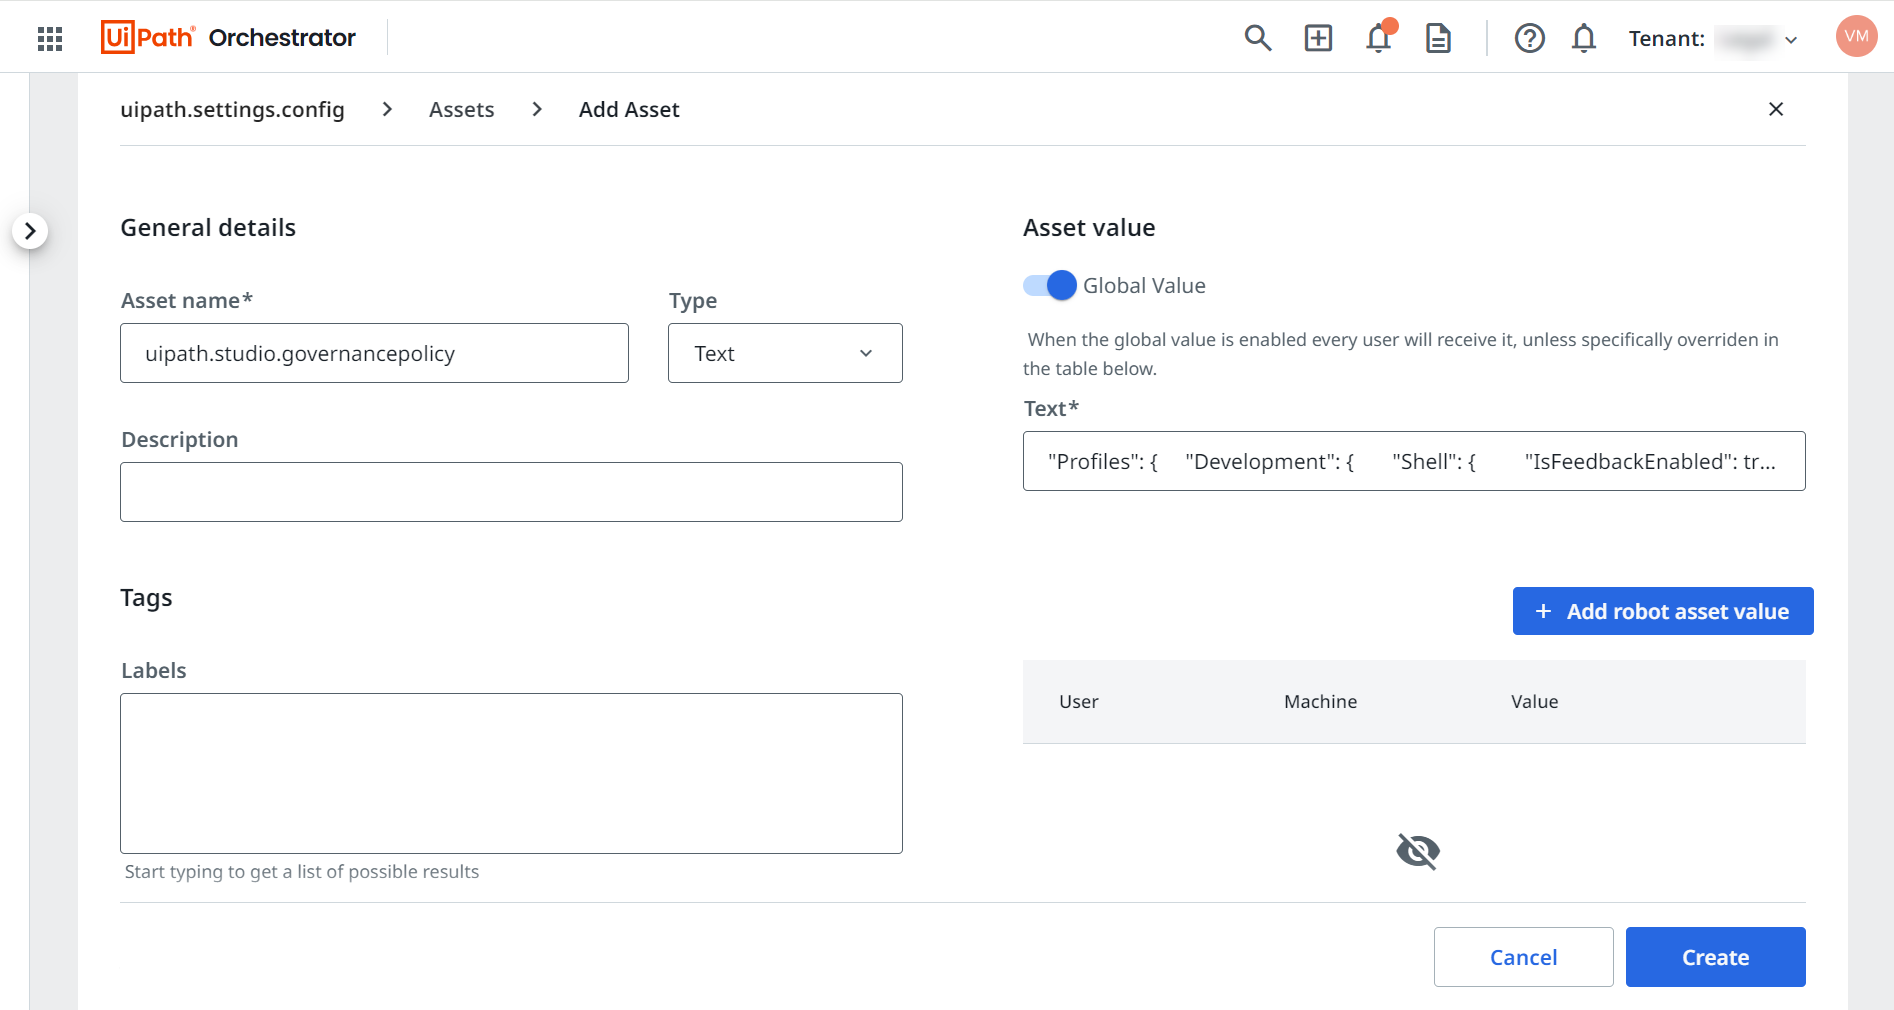Open the help question mark icon
Viewport: 1894px width, 1010px height.
1529,38
